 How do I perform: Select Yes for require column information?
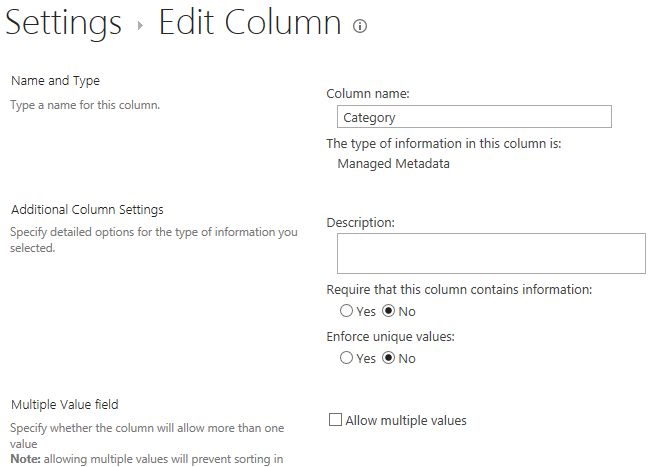(x=347, y=311)
